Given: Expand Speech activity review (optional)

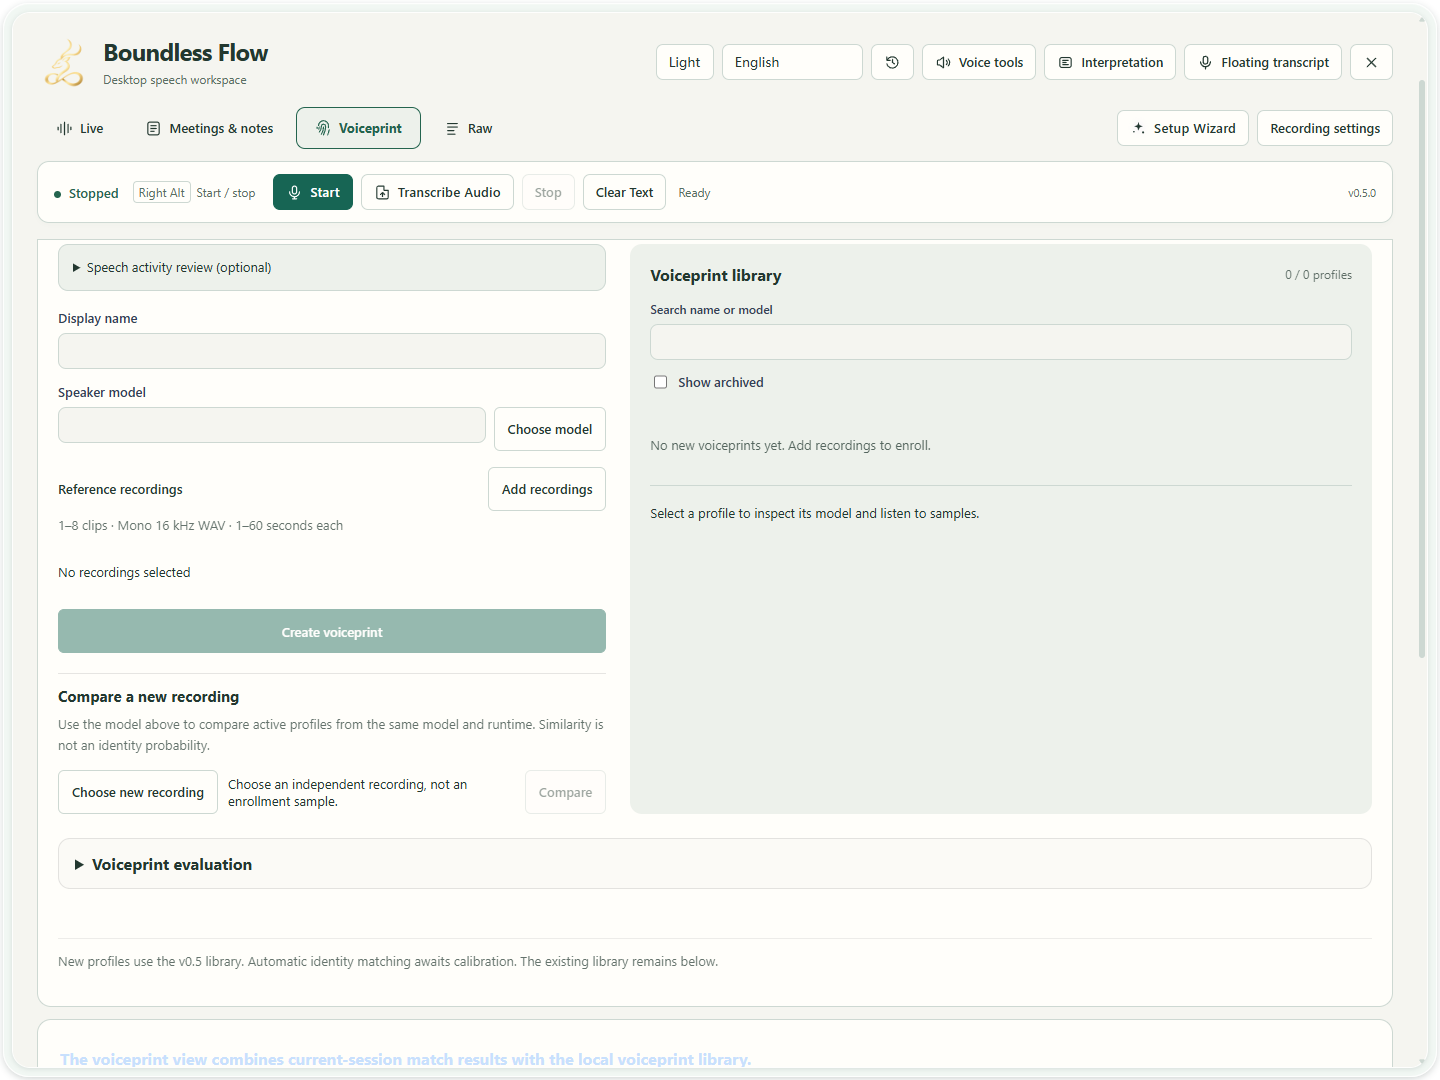Looking at the screenshot, I should pos(332,267).
